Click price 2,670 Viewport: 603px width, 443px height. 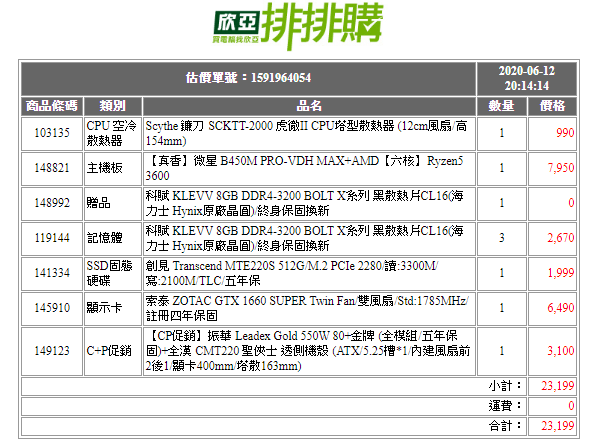[561, 238]
